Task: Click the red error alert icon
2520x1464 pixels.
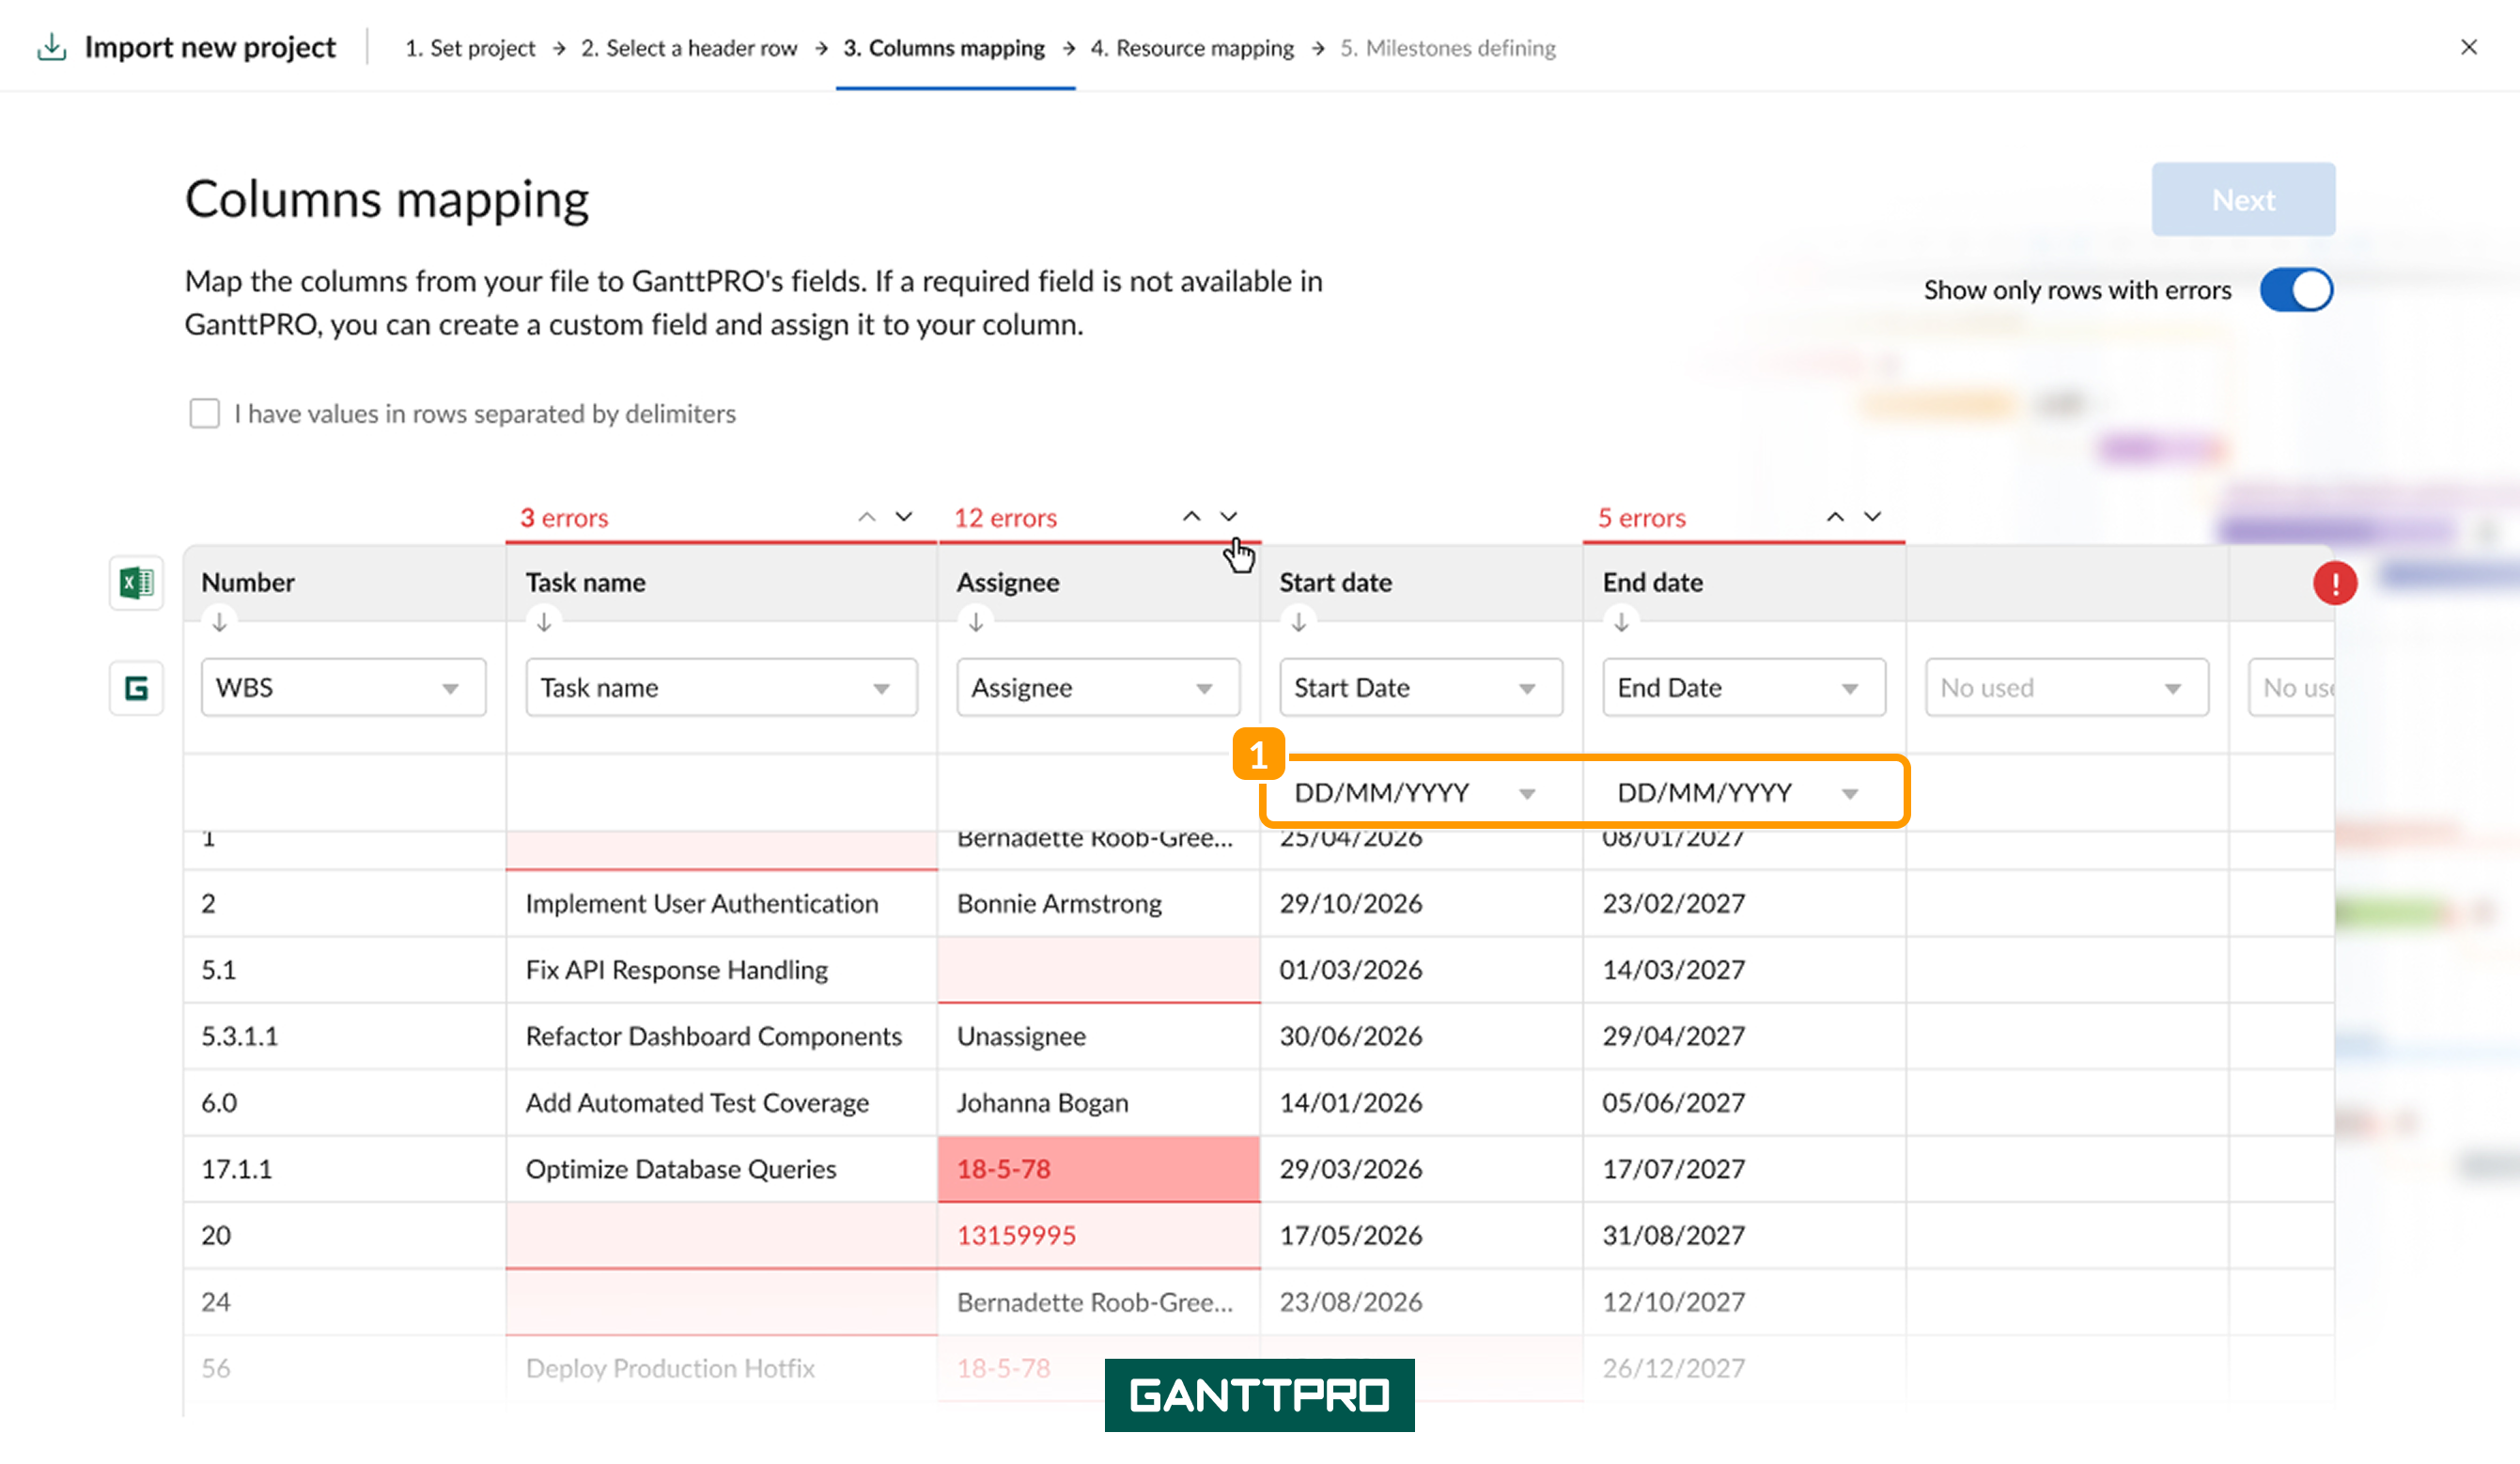Action: tap(2334, 583)
